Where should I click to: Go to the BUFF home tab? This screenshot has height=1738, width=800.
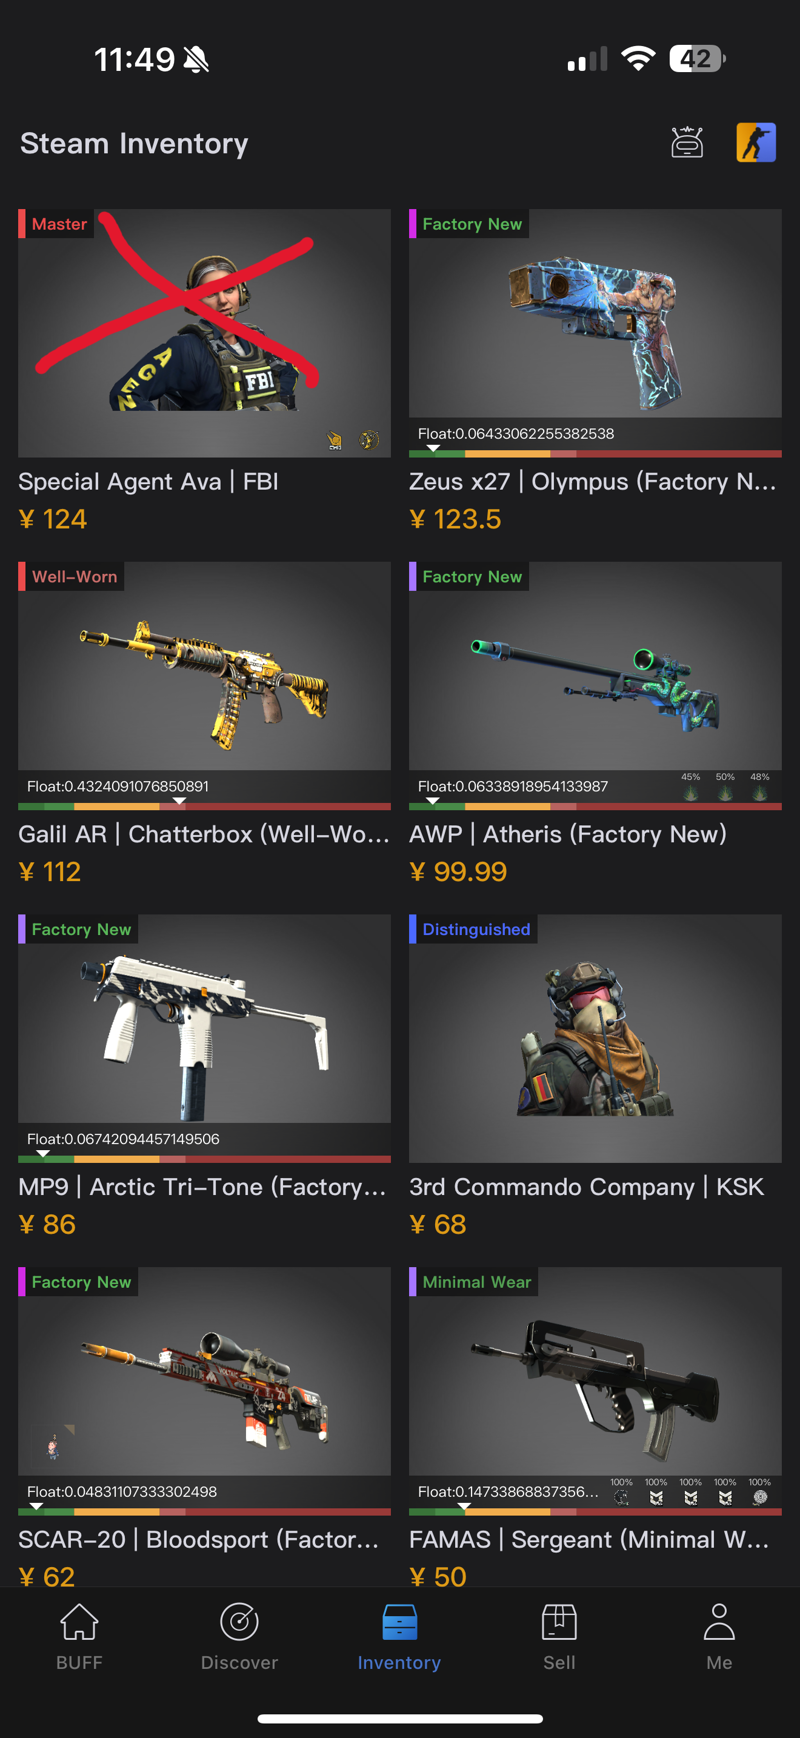79,1637
